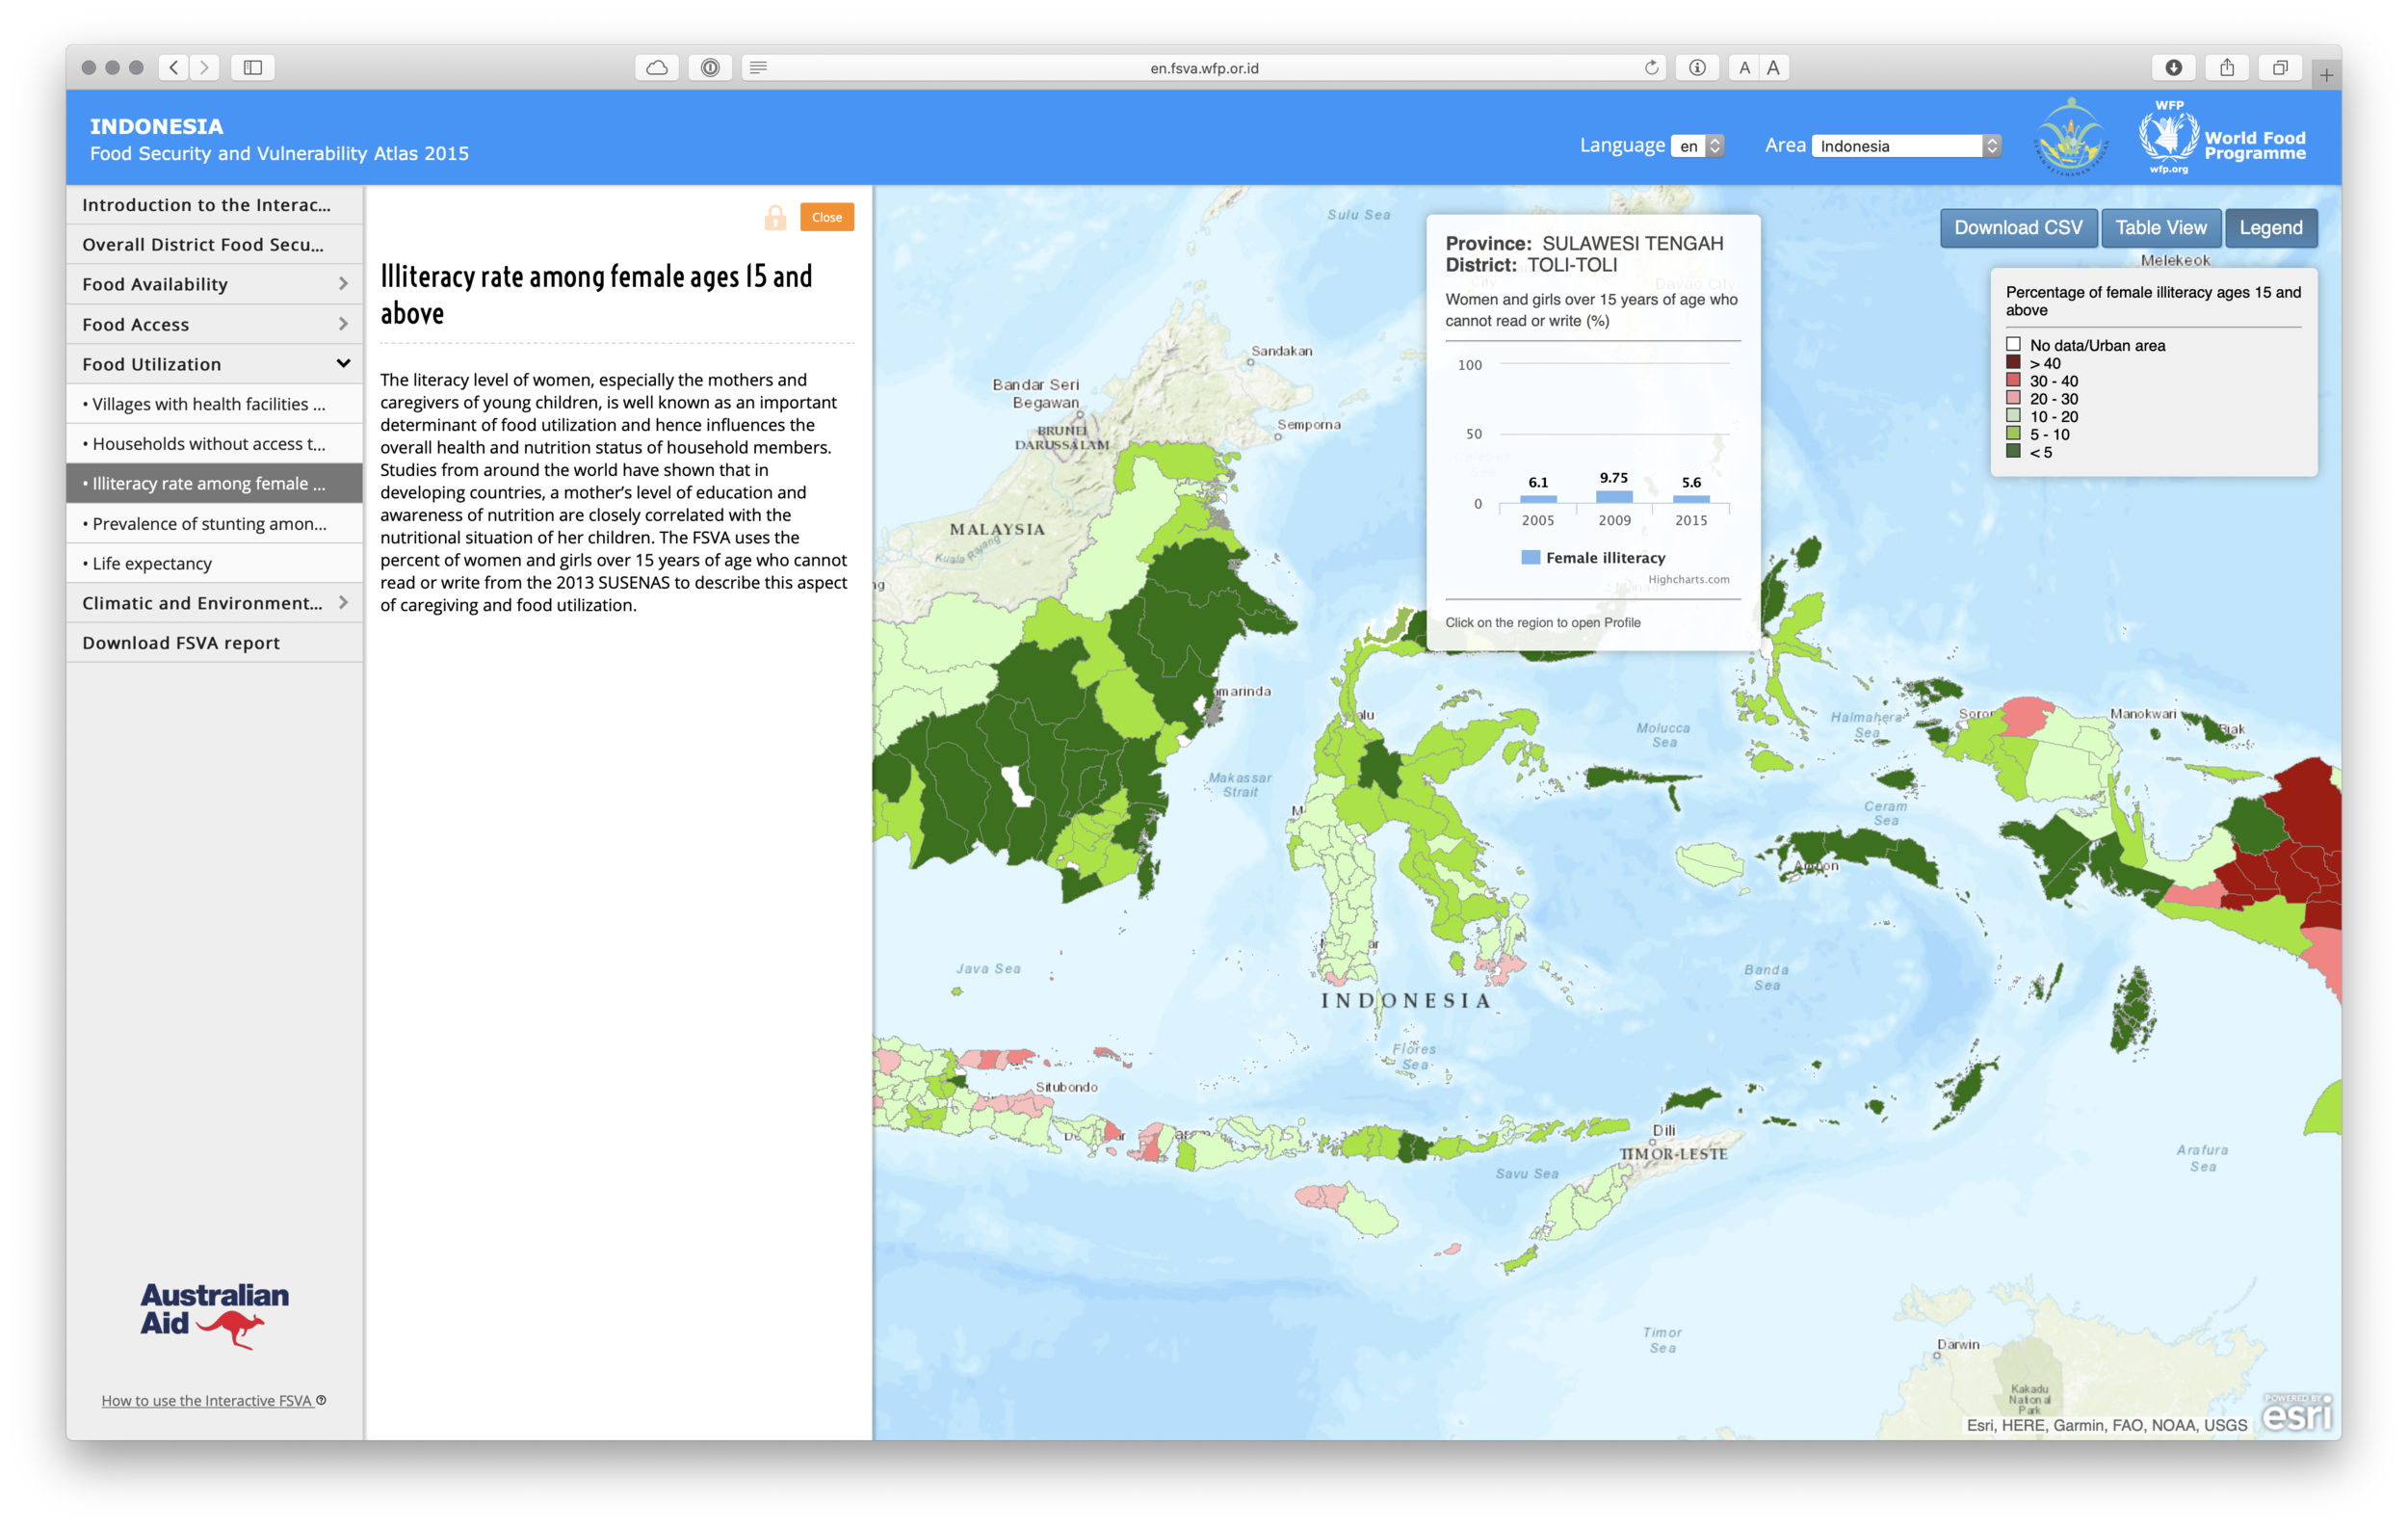Image resolution: width=2408 pixels, height=1528 pixels.
Task: Click 'Click on the region to open Profile' text
Action: (x=1543, y=622)
